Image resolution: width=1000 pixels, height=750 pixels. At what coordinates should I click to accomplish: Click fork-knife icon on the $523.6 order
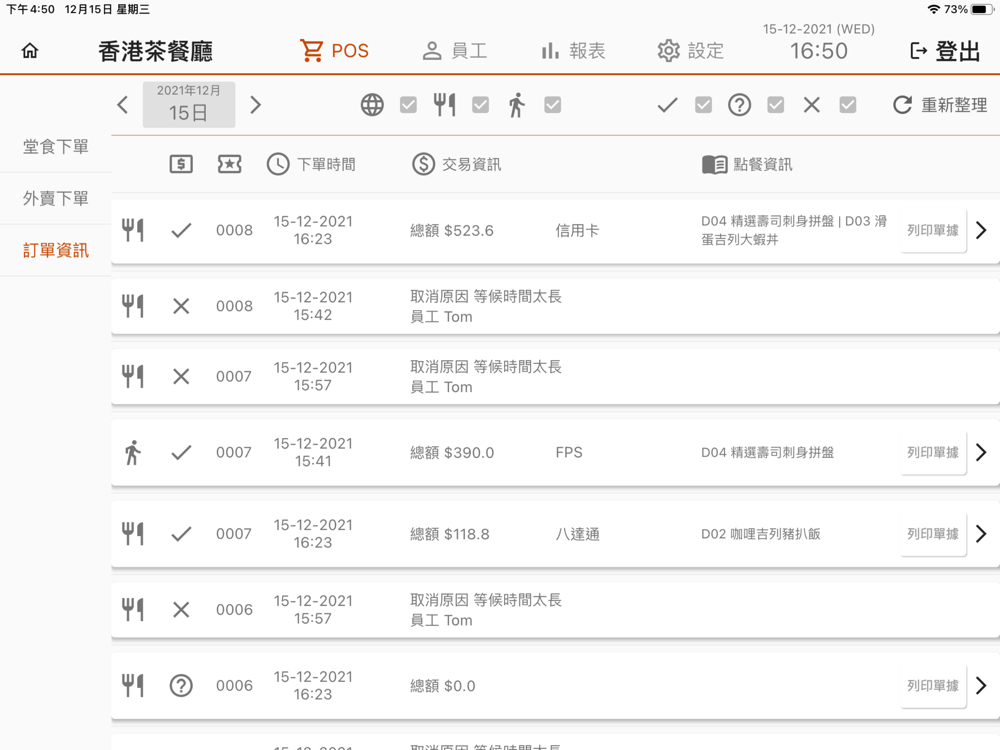pos(133,230)
